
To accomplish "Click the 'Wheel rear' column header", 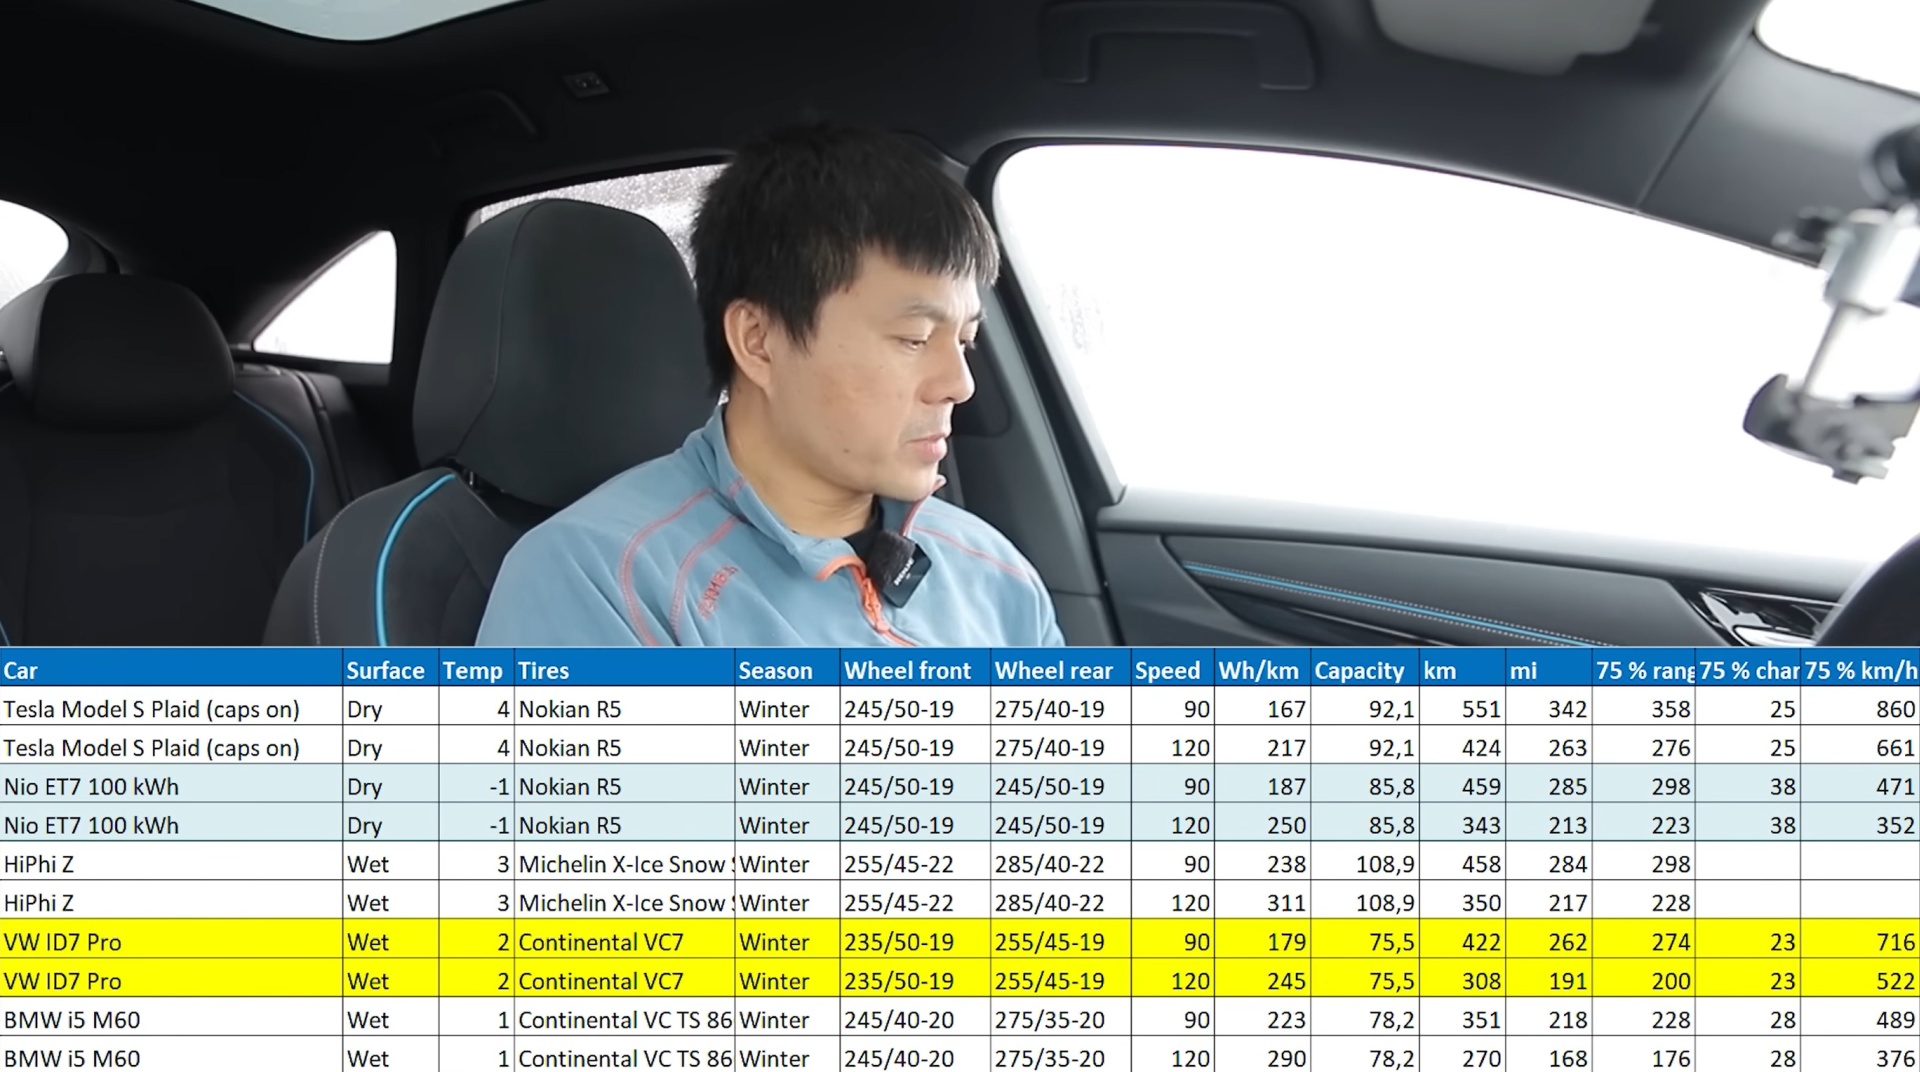I will coord(1060,670).
